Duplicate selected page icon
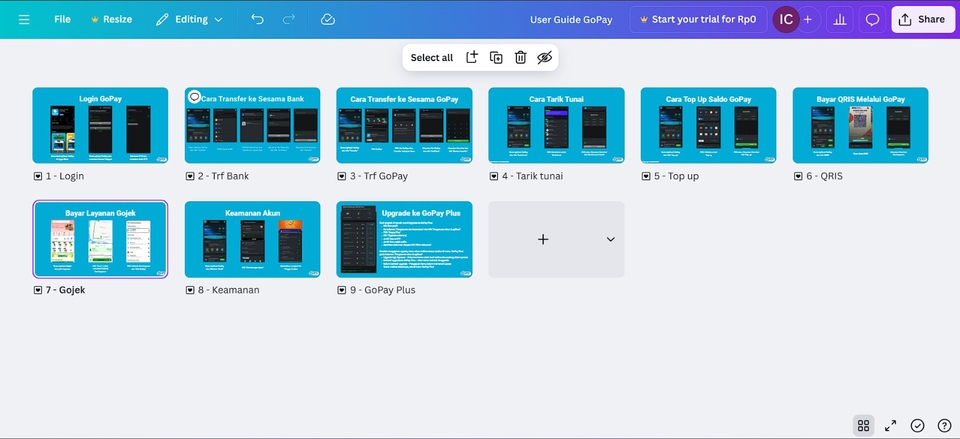 (496, 58)
